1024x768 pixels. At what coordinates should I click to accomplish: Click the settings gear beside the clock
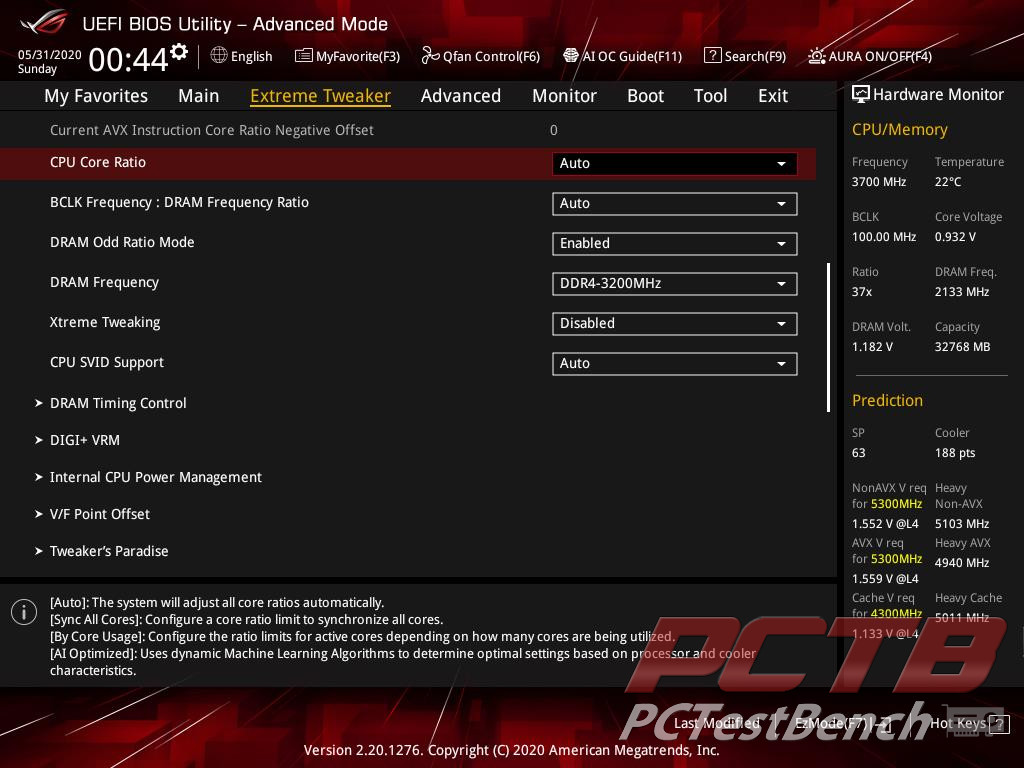(x=179, y=51)
